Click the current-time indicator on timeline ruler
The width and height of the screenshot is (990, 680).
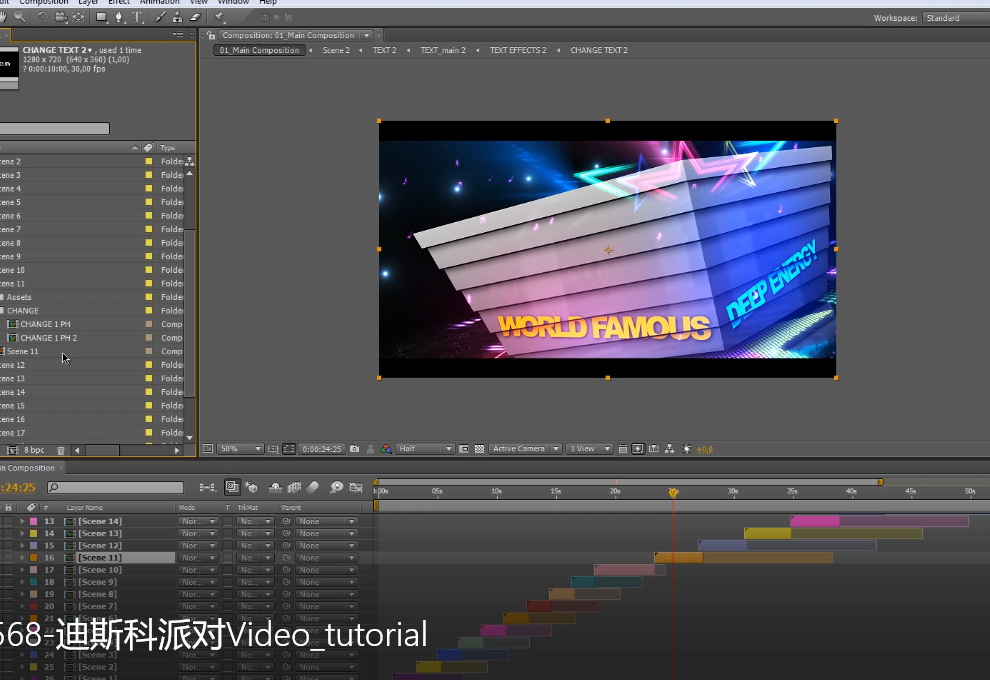coord(673,492)
